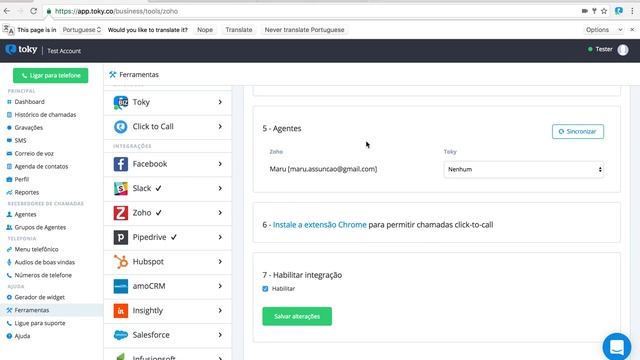640x360 pixels.
Task: Open Agentes in sidebar
Action: (x=25, y=214)
